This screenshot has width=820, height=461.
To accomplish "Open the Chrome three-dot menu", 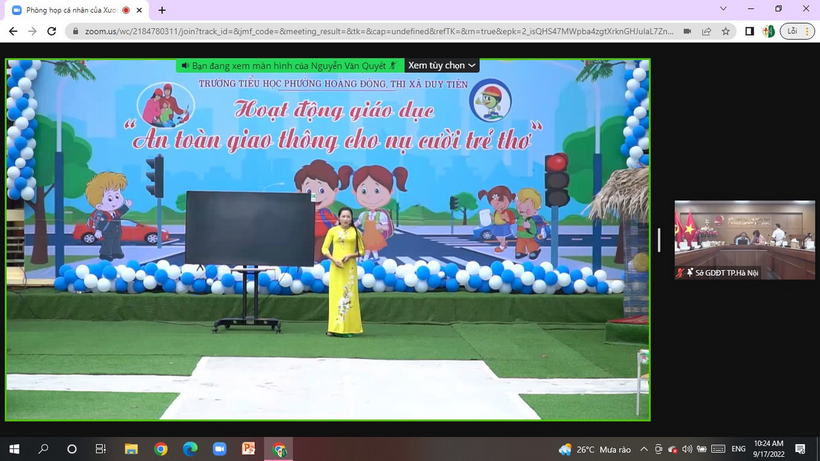I will click(x=808, y=31).
